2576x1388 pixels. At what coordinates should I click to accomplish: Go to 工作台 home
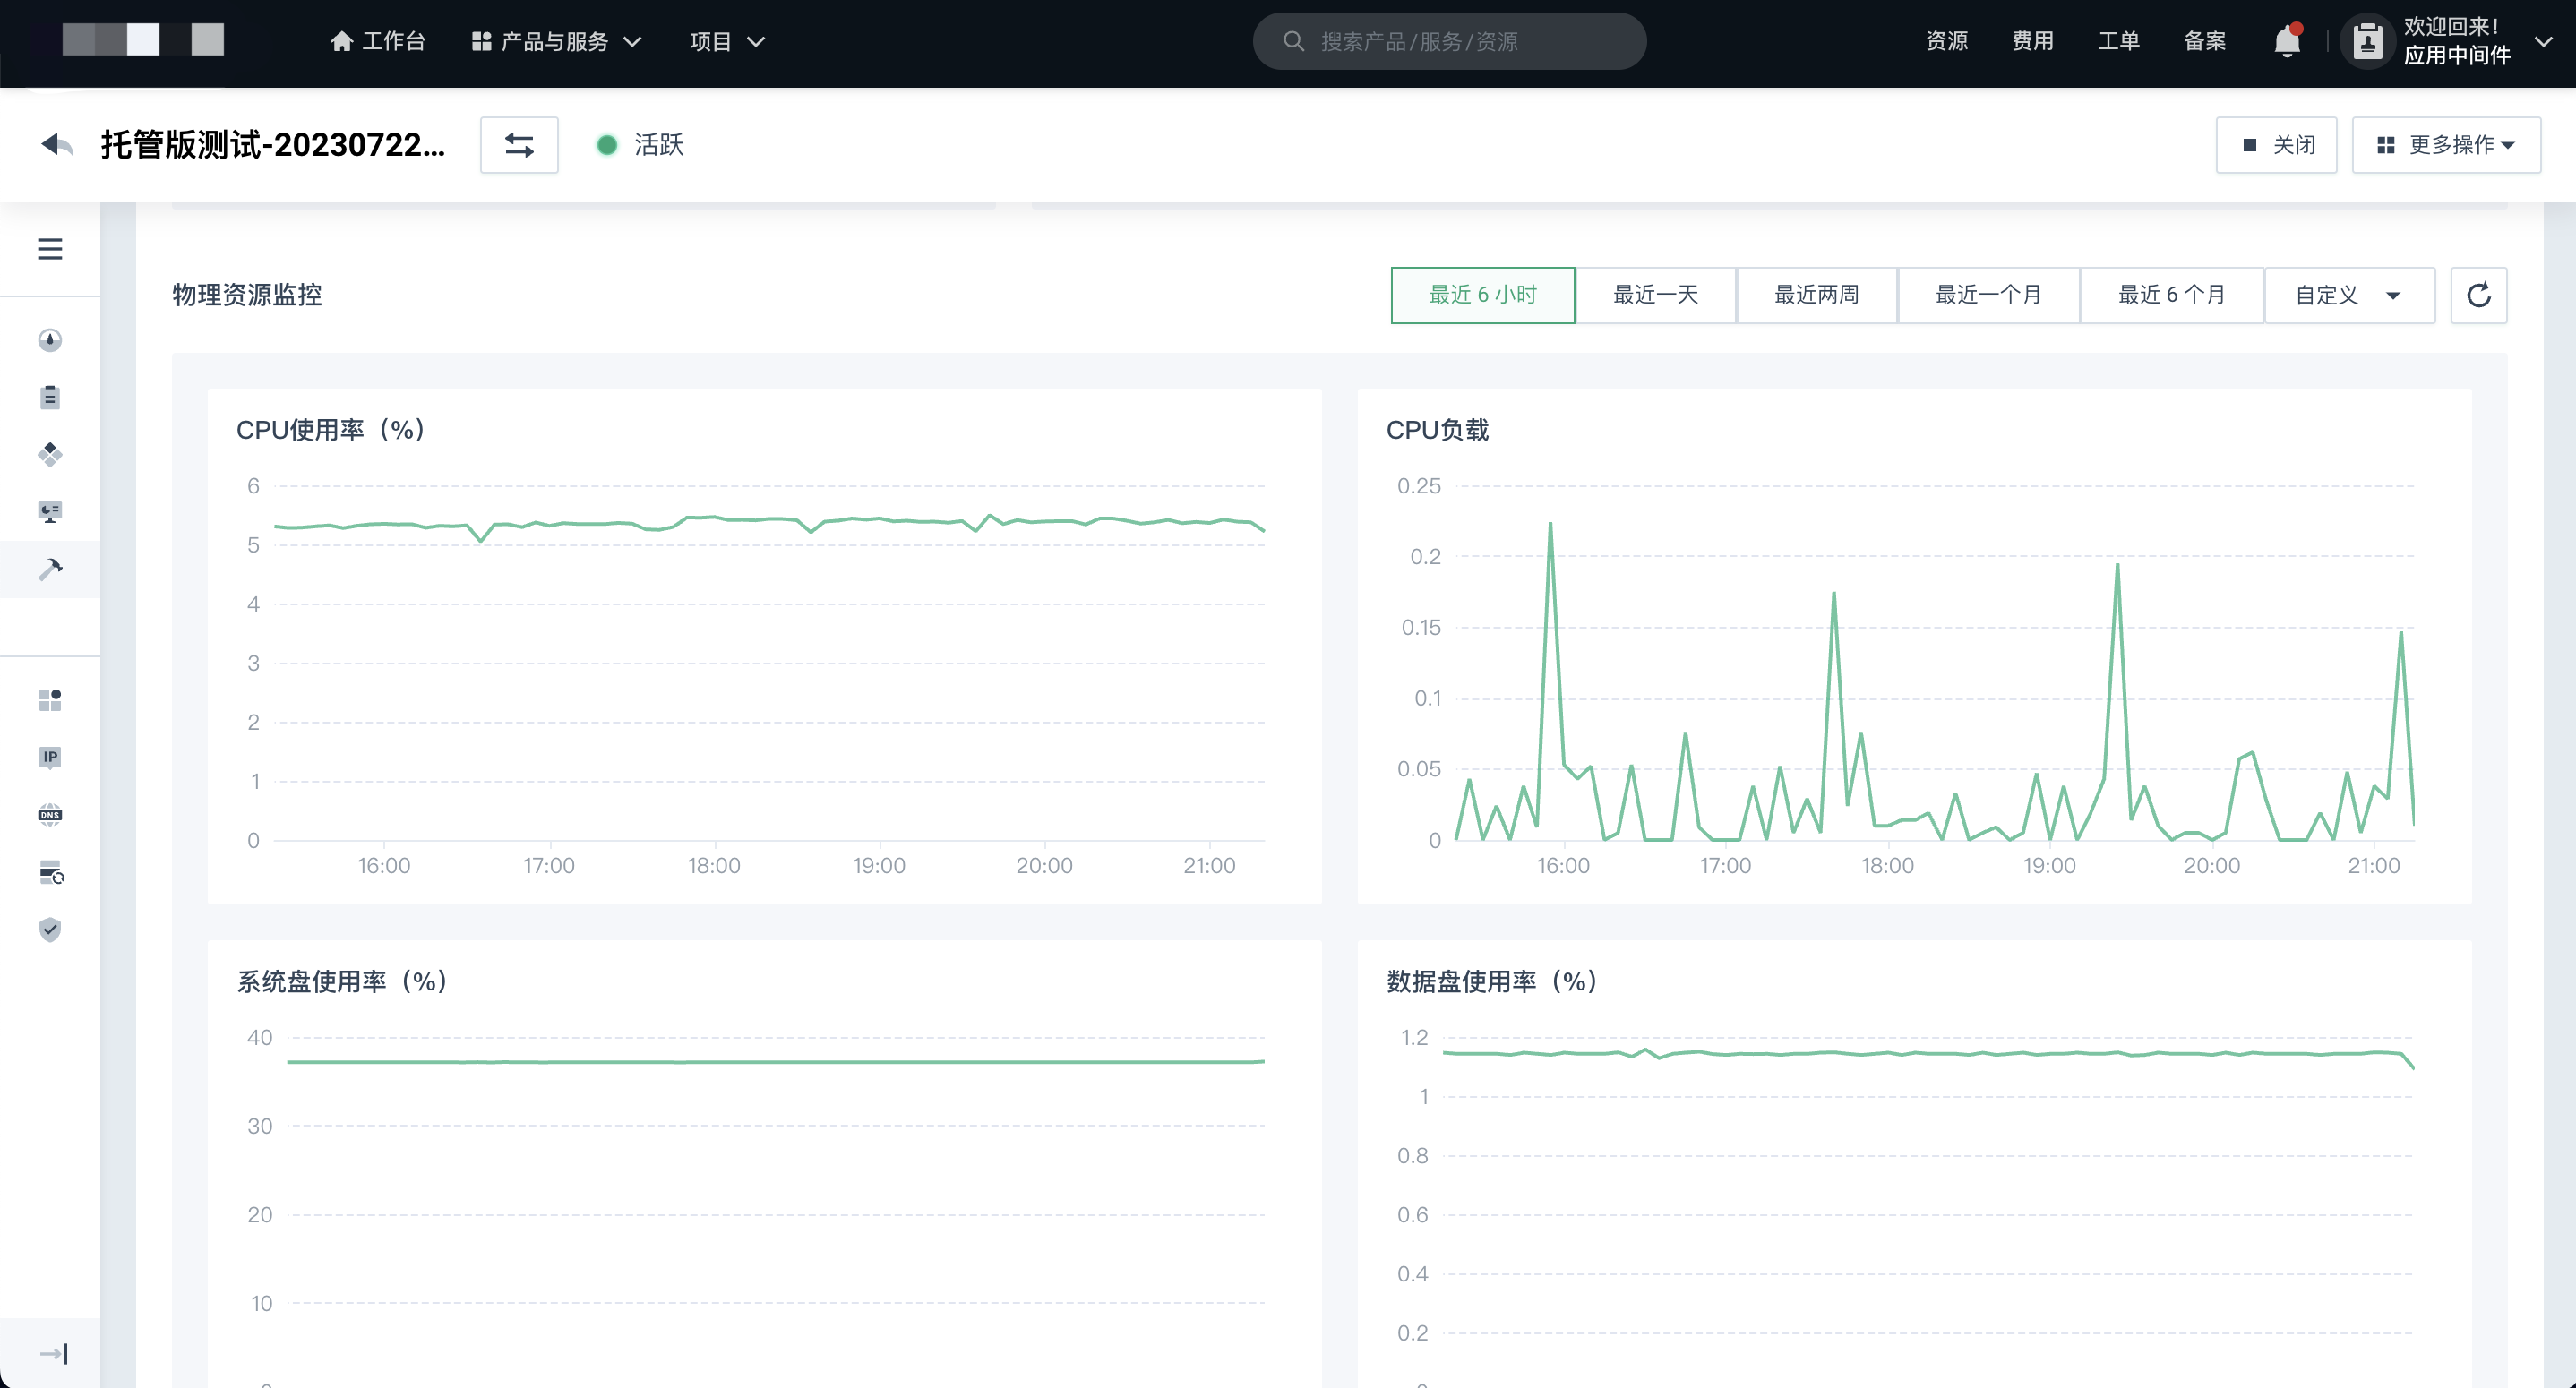pyautogui.click(x=378, y=41)
